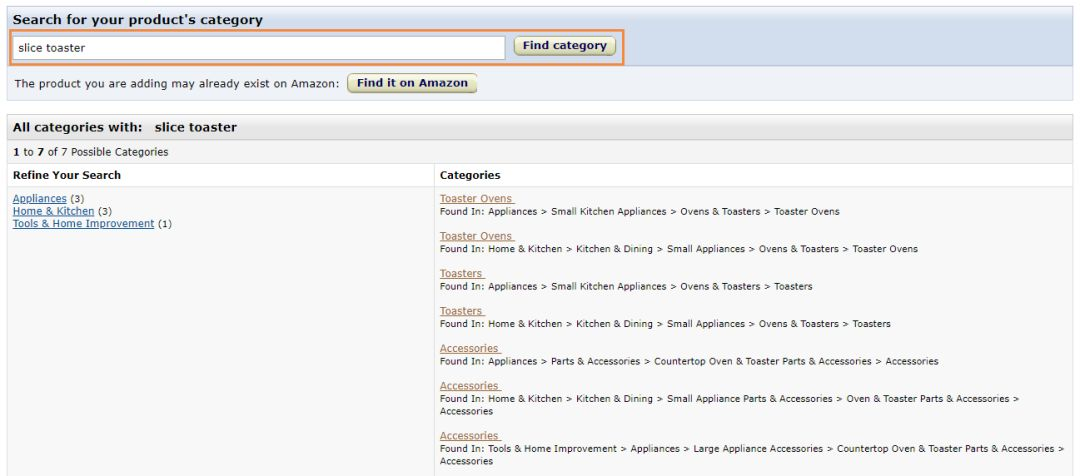Refine search by Tools & Home Improvement
1080x476 pixels.
(x=83, y=224)
